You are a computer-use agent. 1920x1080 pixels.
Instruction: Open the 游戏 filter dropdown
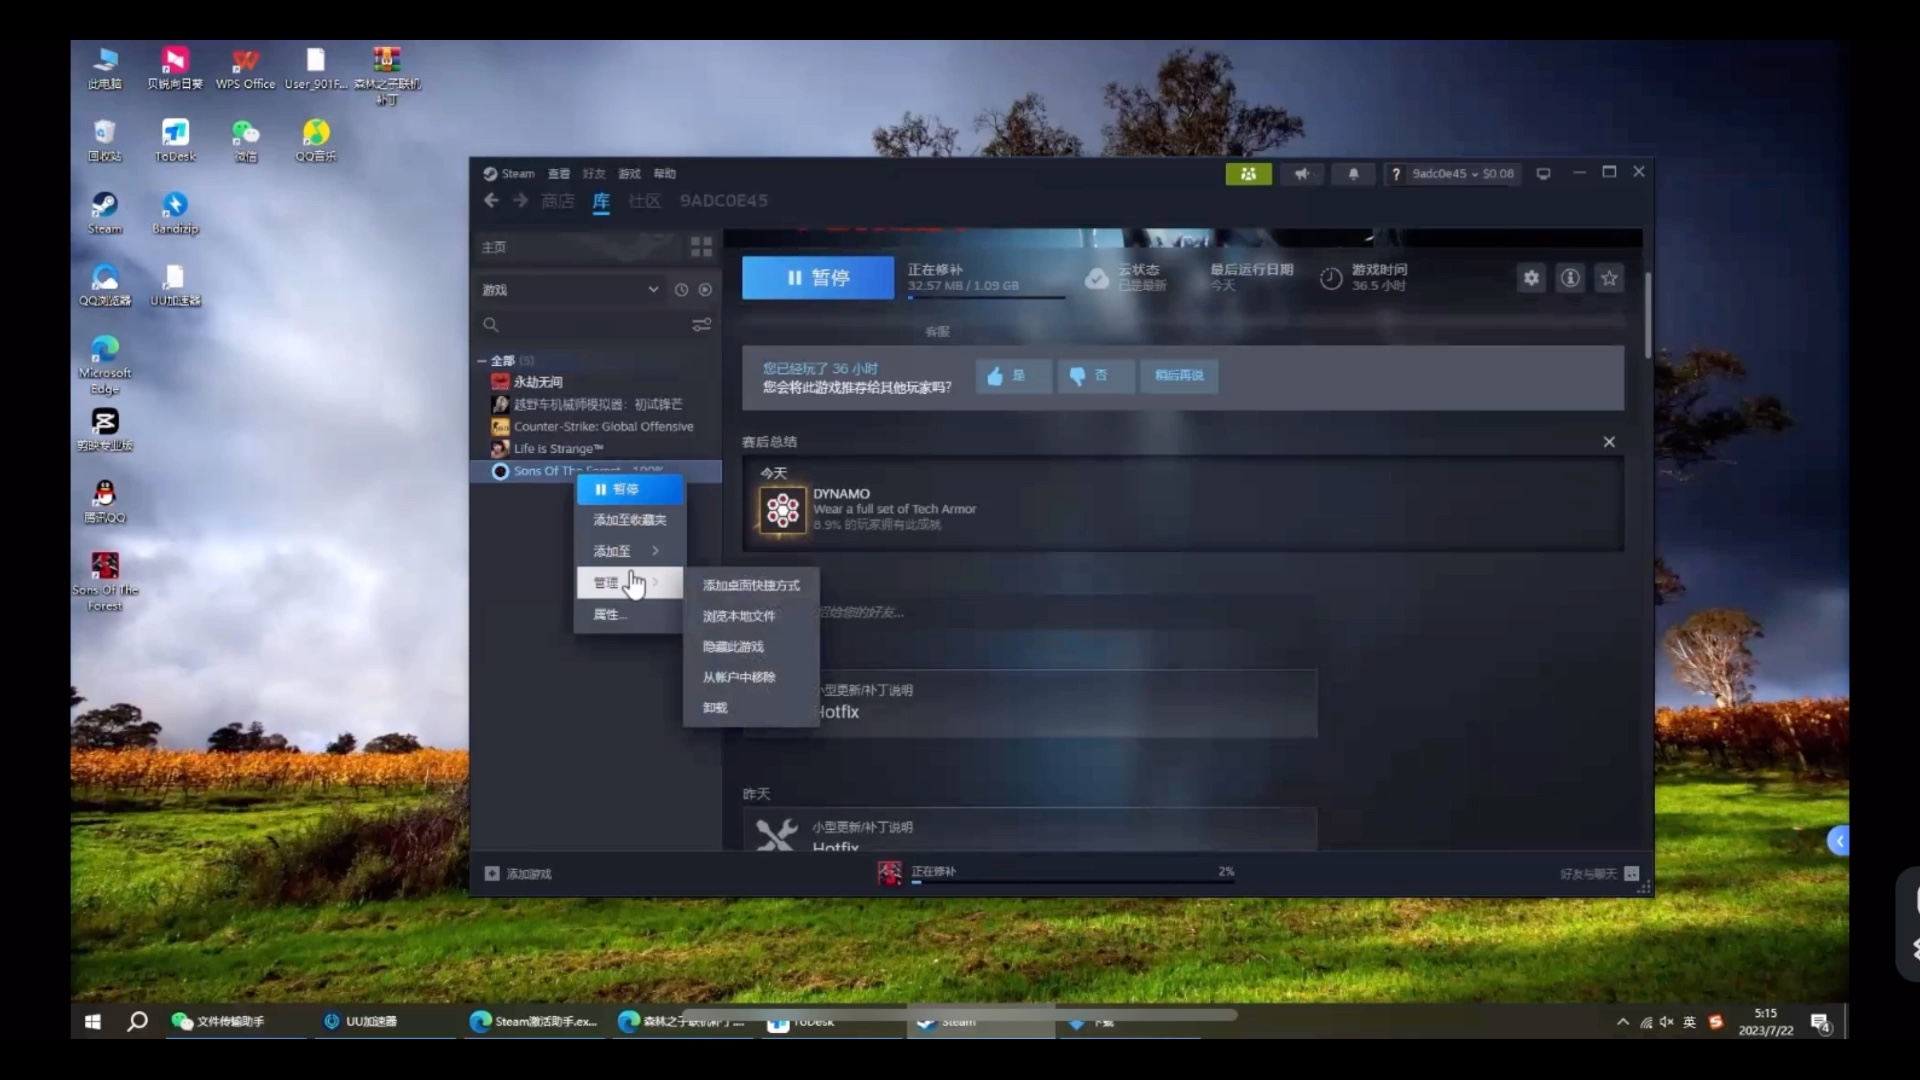point(571,290)
